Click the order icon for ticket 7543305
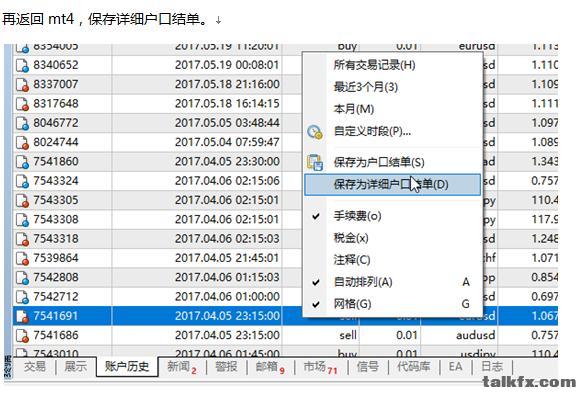Screen dimensions: 581x393 coord(22,200)
